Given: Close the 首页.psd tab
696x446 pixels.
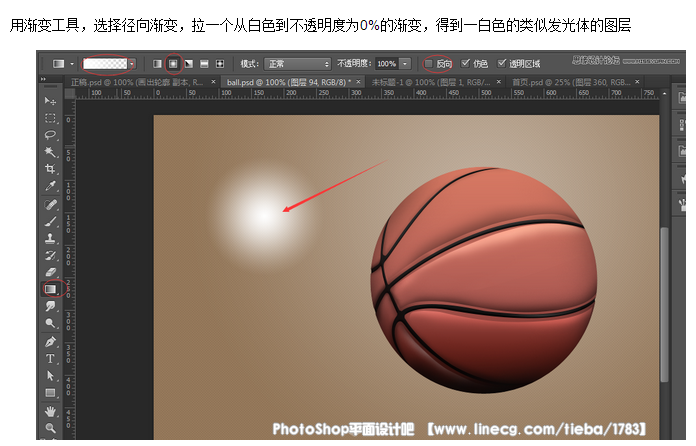Looking at the screenshot, I should point(637,82).
